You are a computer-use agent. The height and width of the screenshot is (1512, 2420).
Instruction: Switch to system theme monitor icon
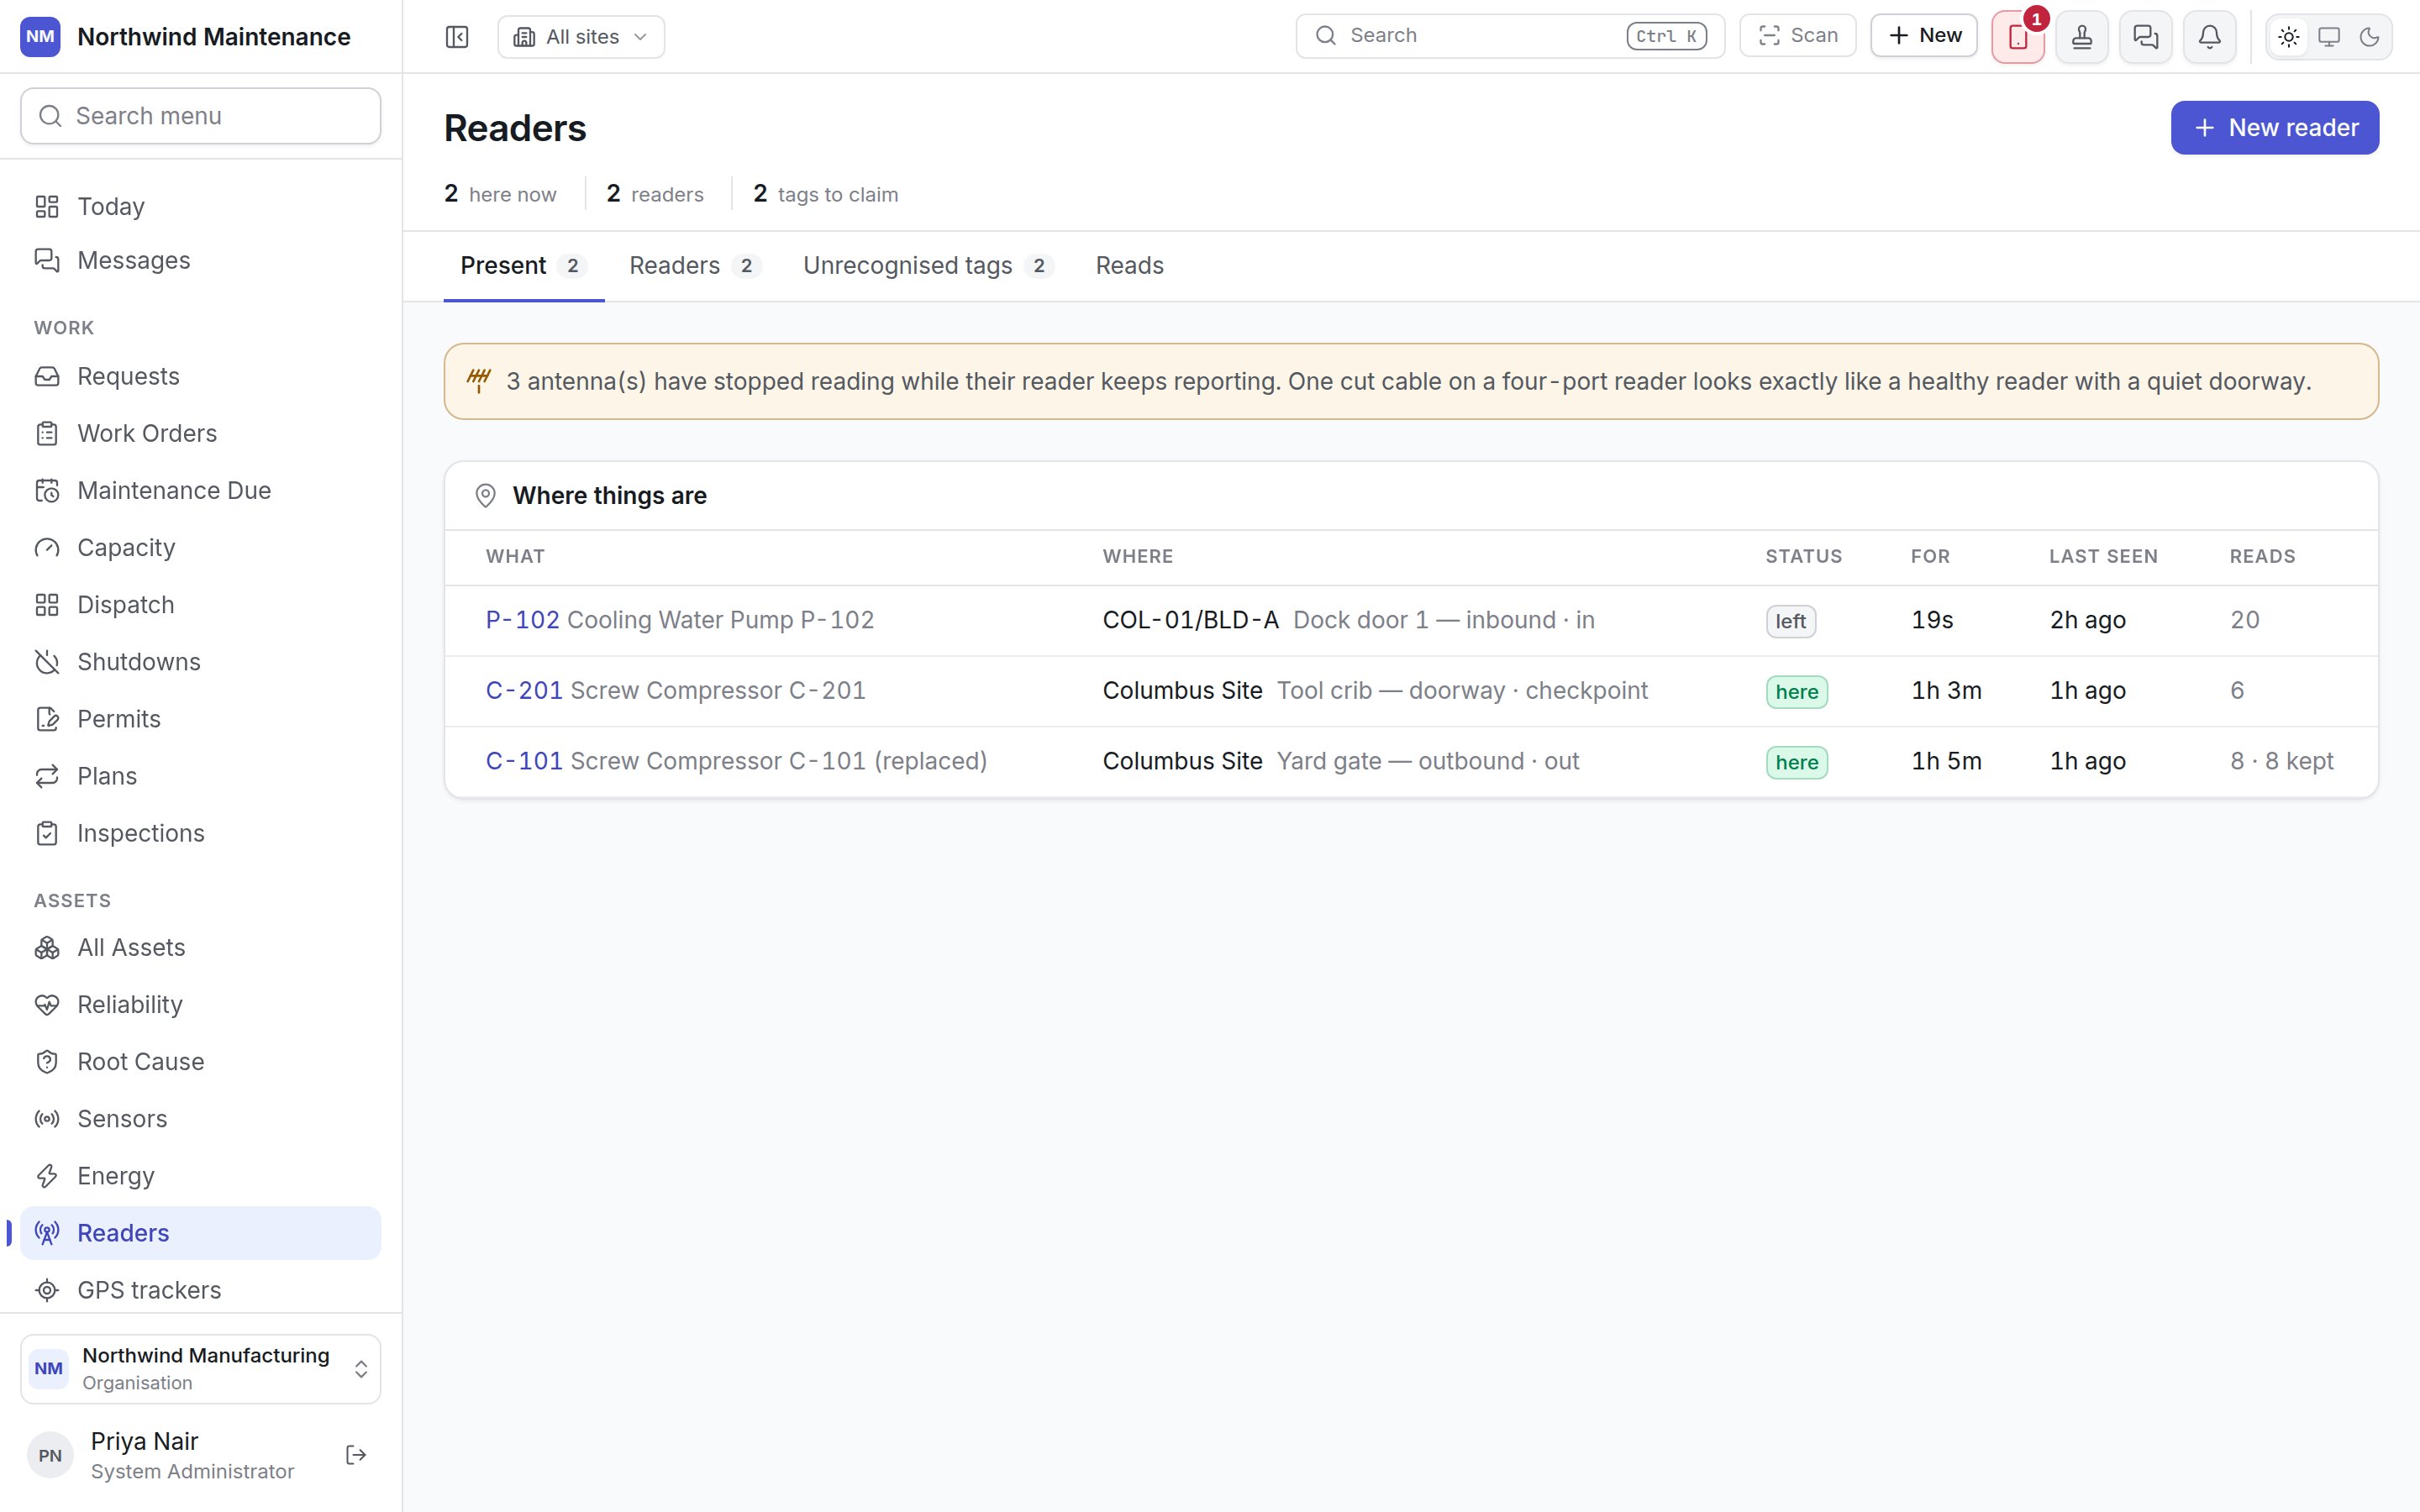pyautogui.click(x=2329, y=37)
